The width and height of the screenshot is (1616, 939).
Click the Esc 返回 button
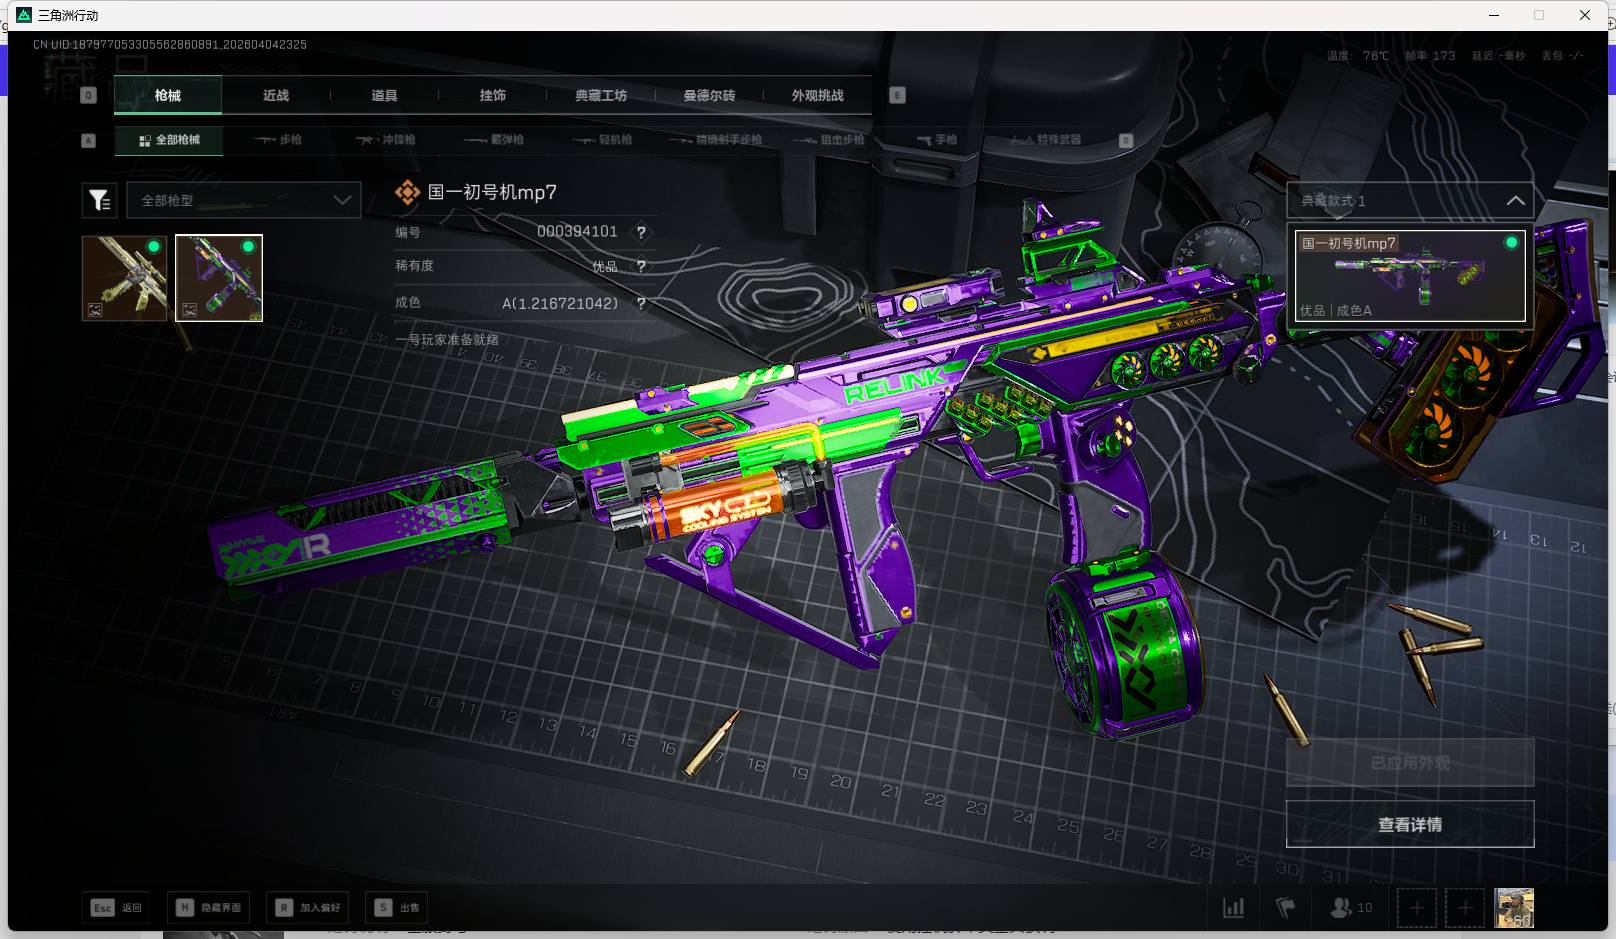(117, 908)
